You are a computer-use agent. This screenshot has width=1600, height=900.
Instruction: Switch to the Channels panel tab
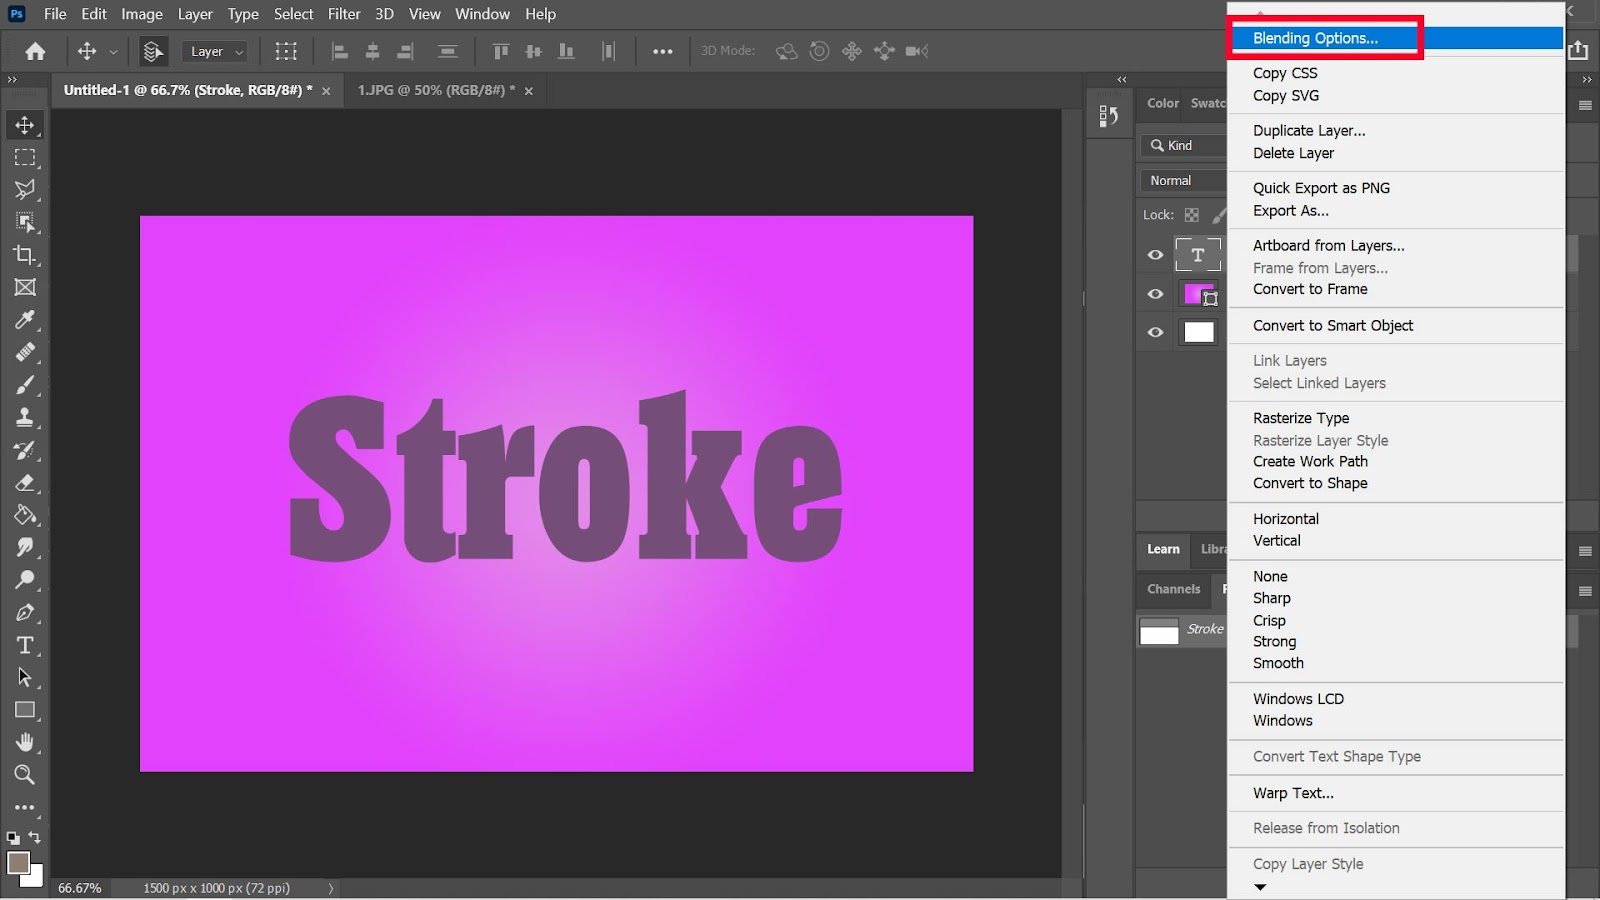coord(1173,589)
